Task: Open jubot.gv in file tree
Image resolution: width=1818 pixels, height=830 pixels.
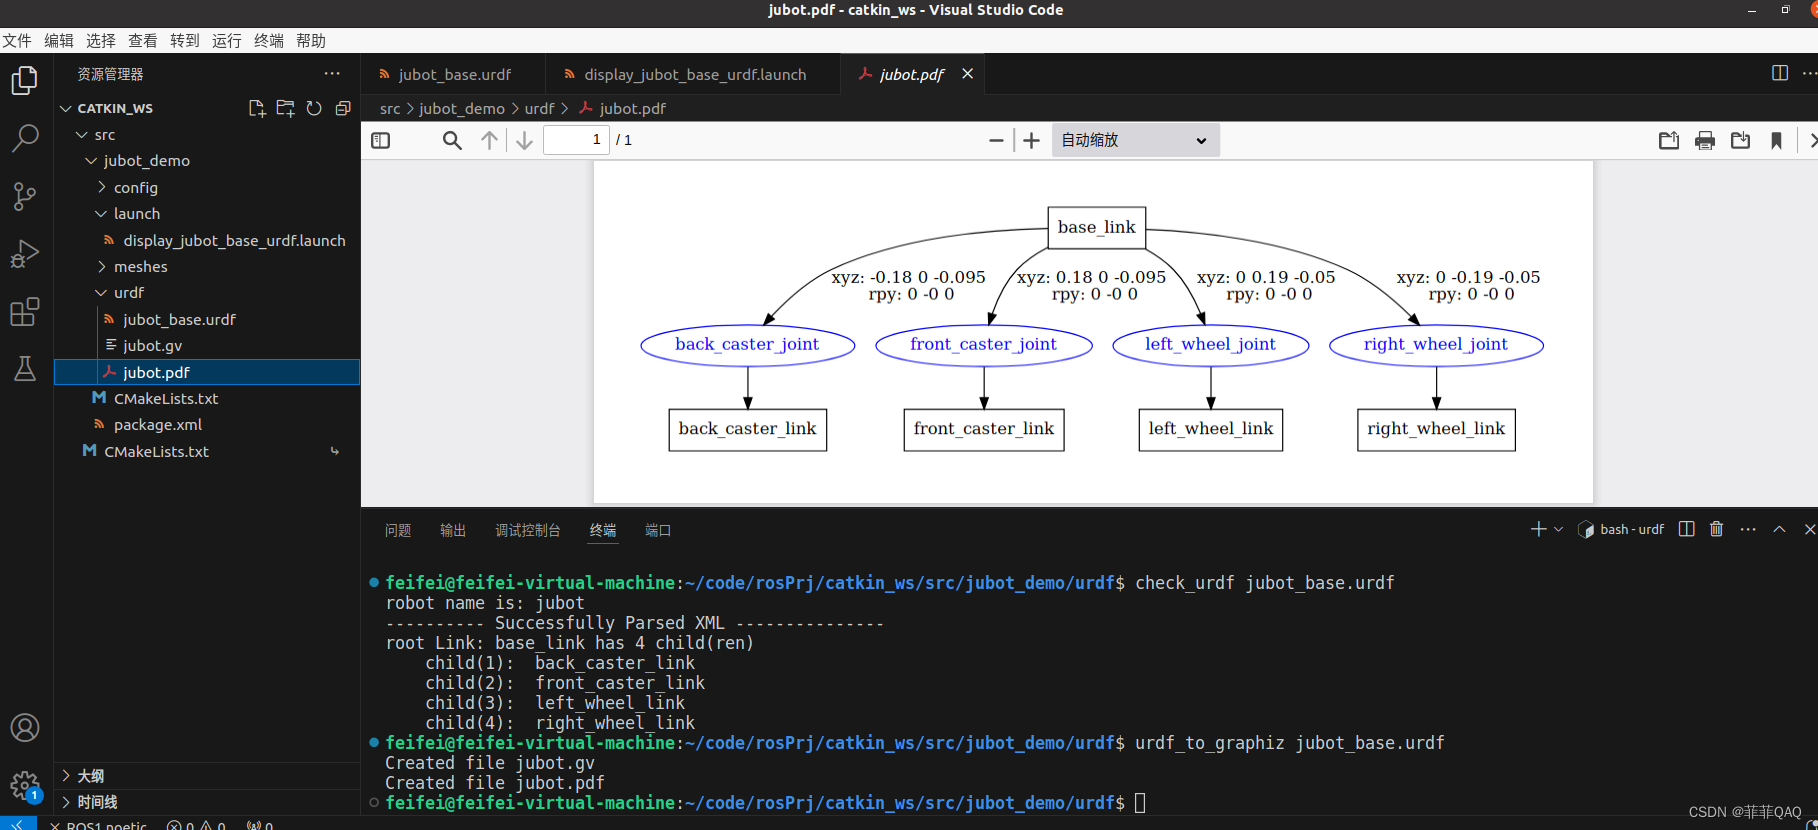Action: coord(152,345)
